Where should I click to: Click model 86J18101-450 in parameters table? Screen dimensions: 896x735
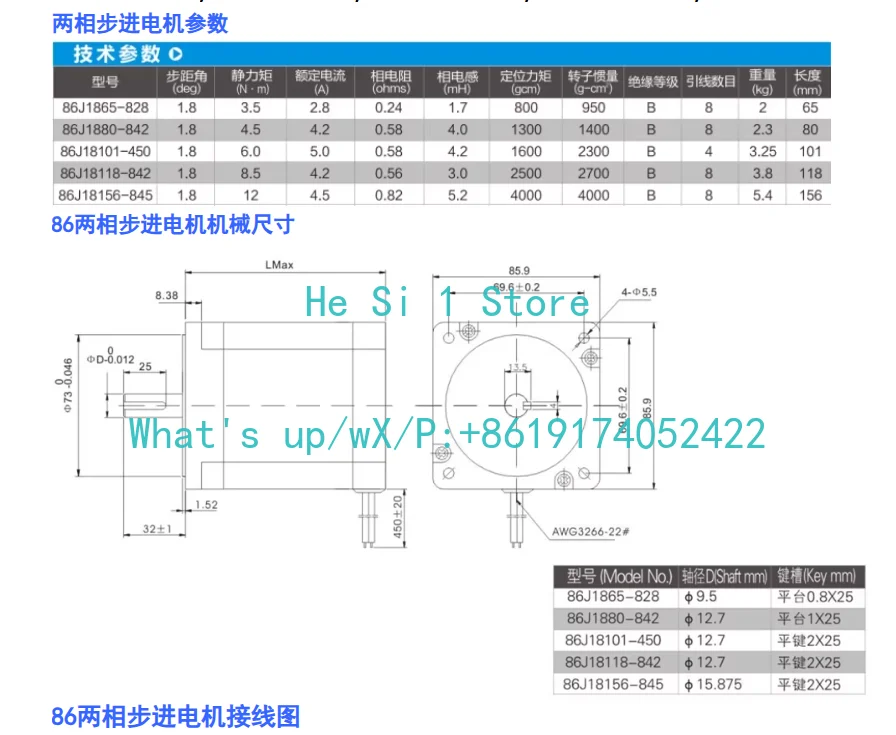click(105, 151)
